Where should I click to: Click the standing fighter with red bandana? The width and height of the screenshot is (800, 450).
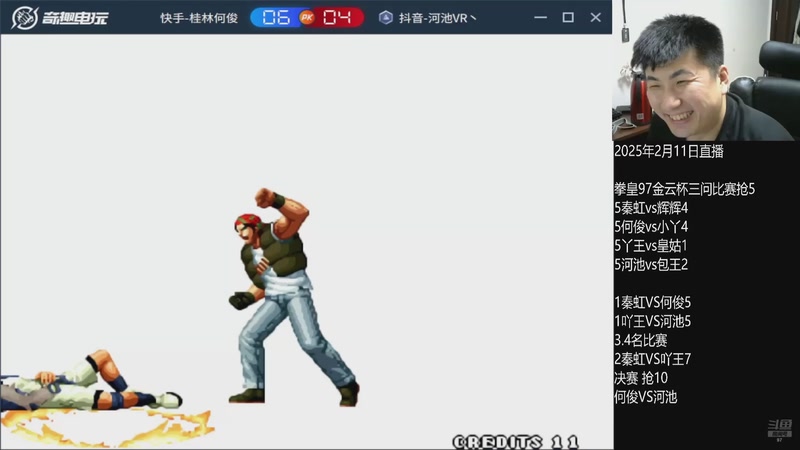pyautogui.click(x=293, y=297)
